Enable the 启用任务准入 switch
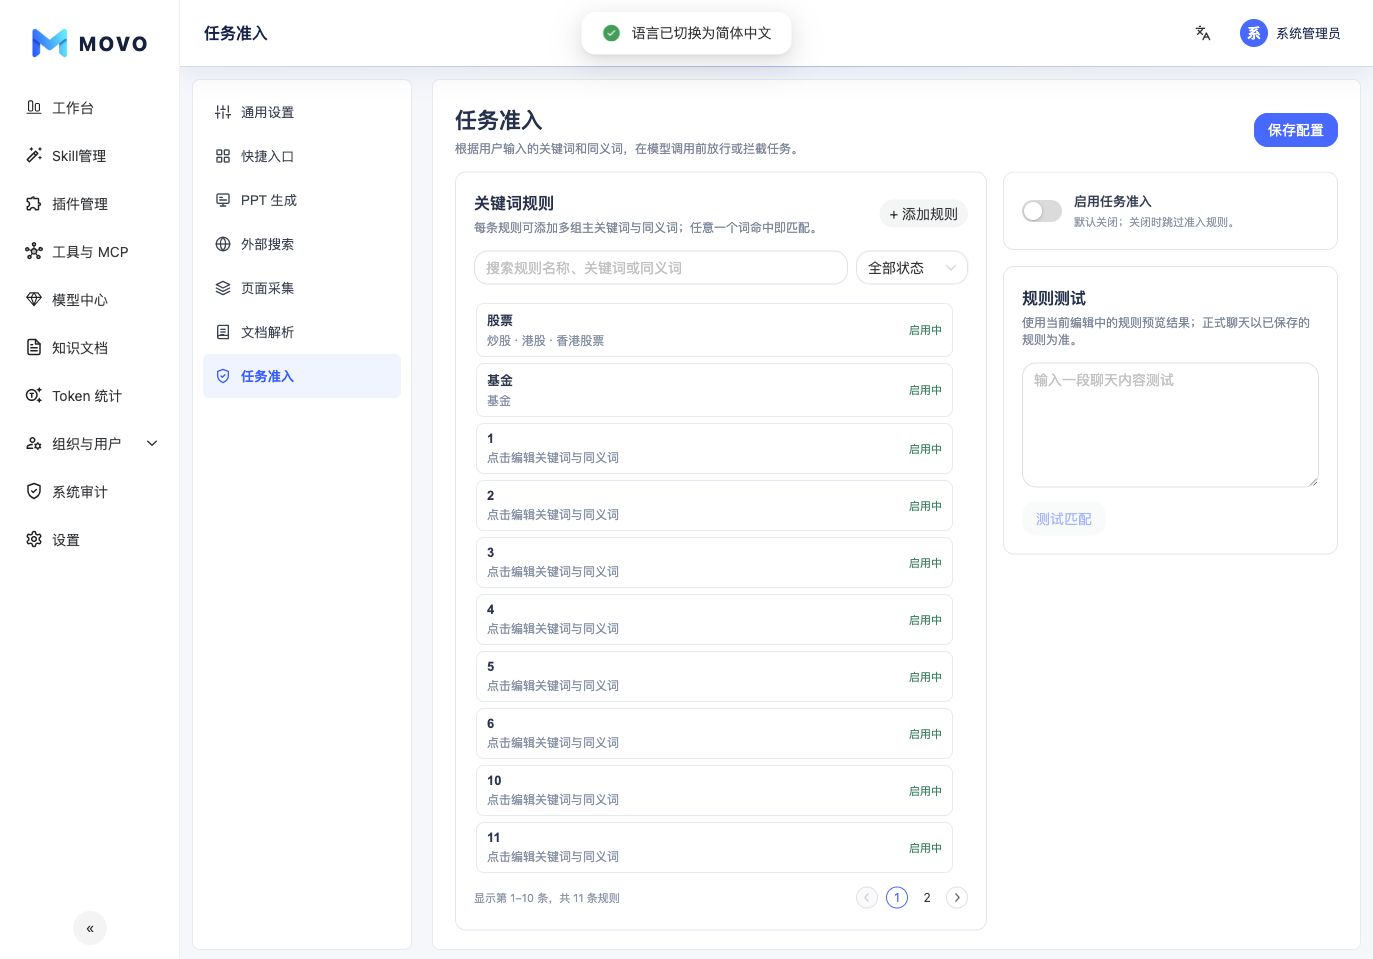The width and height of the screenshot is (1373, 959). point(1042,211)
